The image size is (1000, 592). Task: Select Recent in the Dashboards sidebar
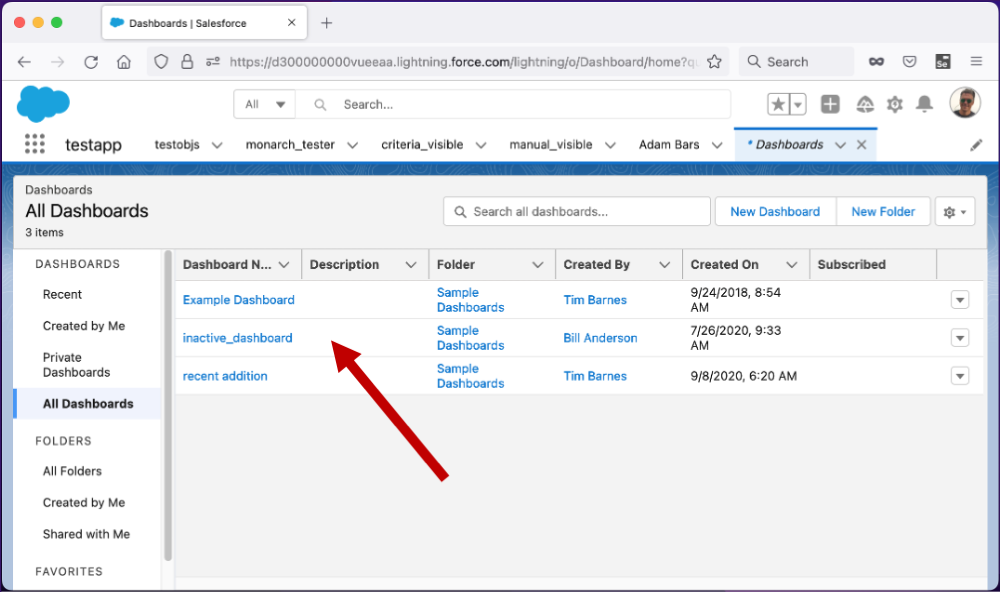62,295
